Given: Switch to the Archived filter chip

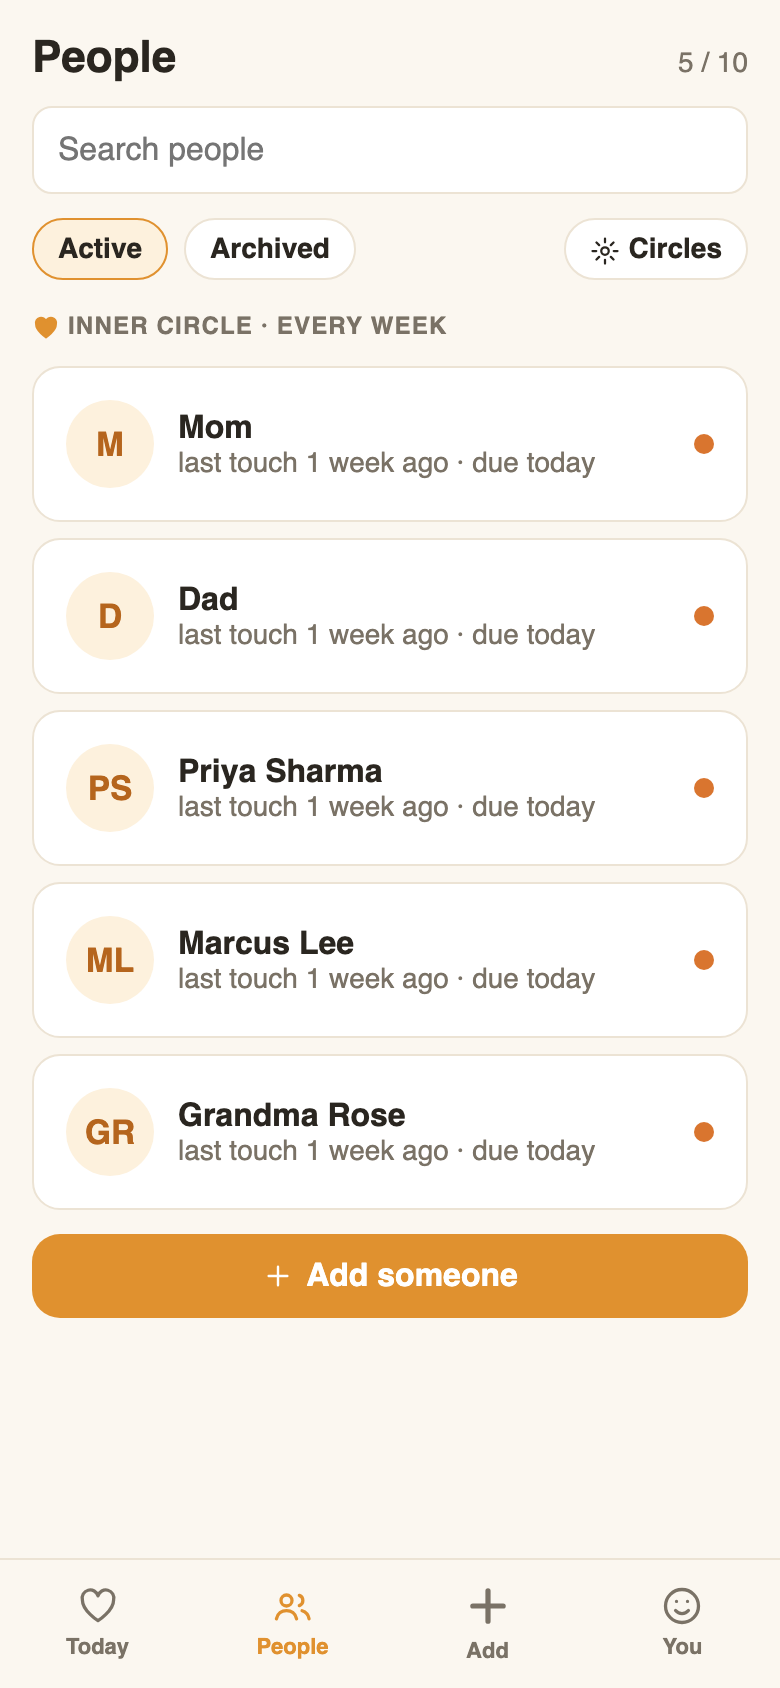Looking at the screenshot, I should [x=270, y=249].
